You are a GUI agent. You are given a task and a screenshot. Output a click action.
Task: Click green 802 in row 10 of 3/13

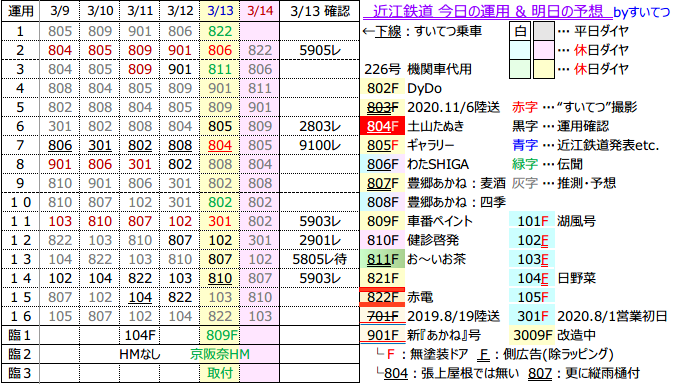pyautogui.click(x=220, y=202)
